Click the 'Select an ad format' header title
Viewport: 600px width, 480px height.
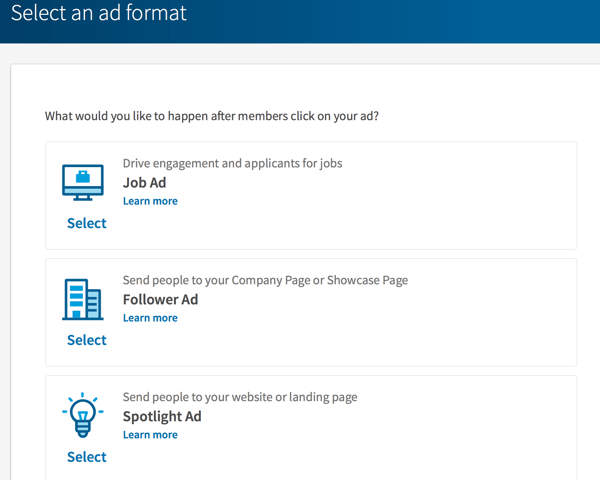(x=99, y=13)
